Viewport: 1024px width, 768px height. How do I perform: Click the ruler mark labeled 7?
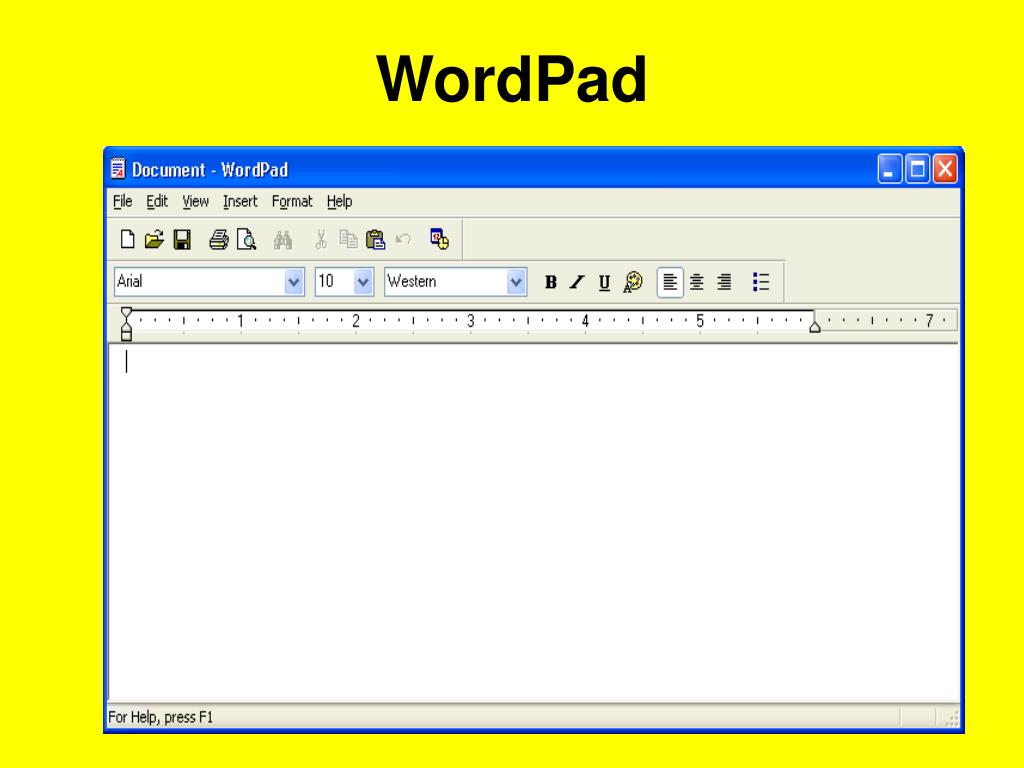click(x=929, y=321)
